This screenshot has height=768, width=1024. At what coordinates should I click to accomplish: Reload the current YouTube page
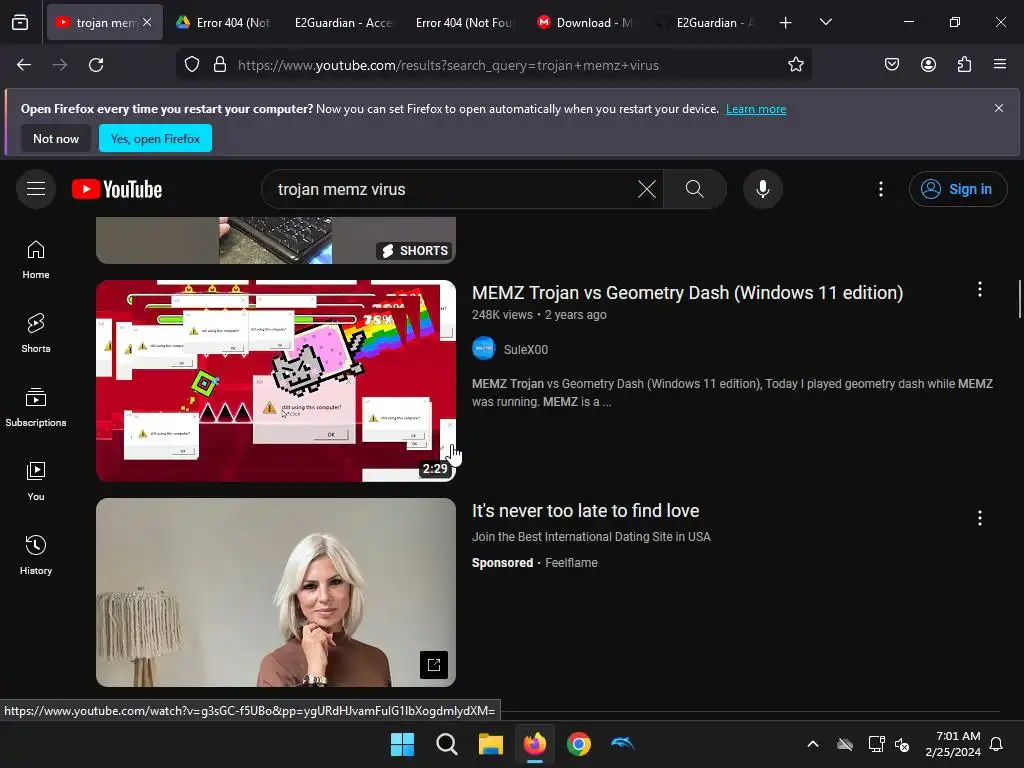pyautogui.click(x=96, y=65)
